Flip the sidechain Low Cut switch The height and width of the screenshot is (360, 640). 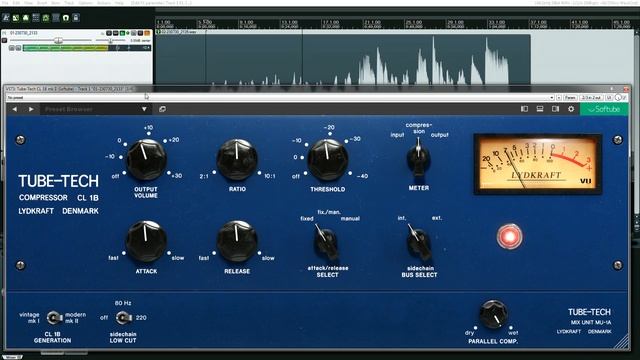point(123,317)
